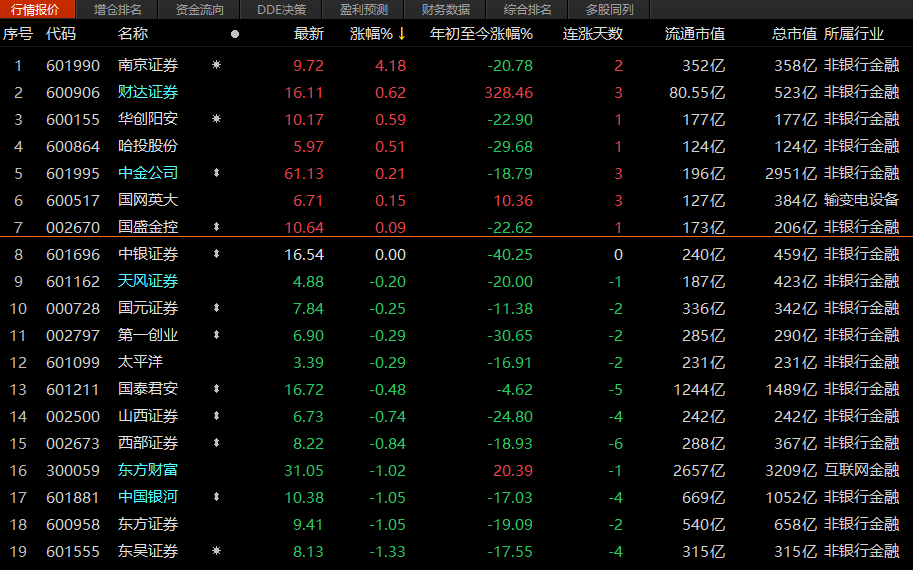Click the marker icon beside 第一创业
The image size is (913, 570).
click(x=217, y=335)
